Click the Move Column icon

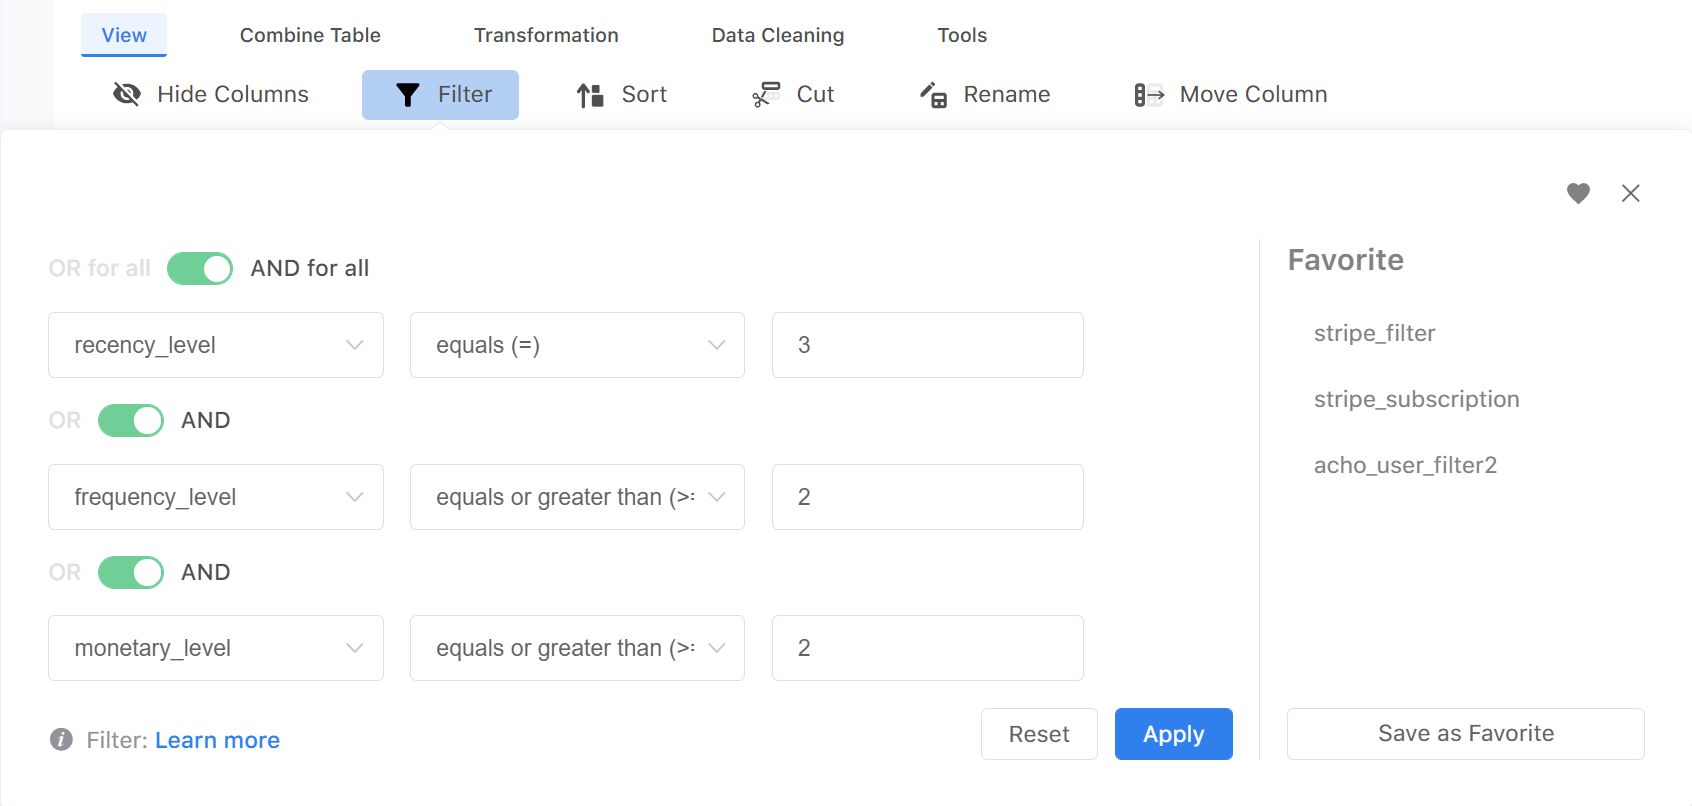tap(1149, 95)
